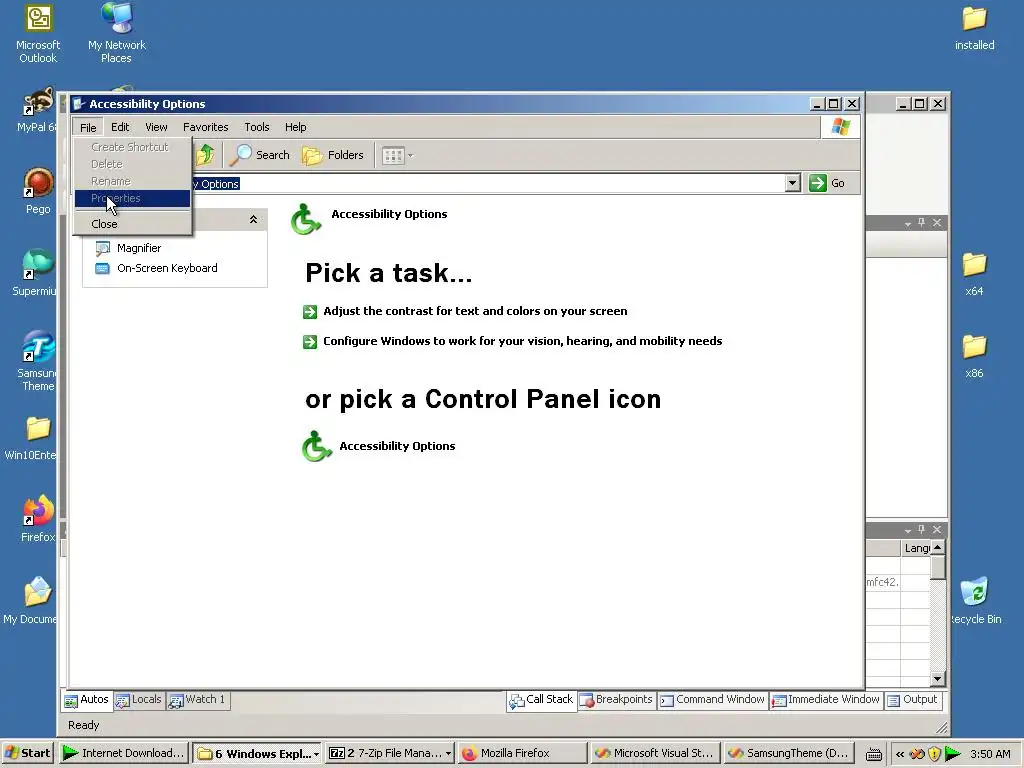Viewport: 1024px width, 768px height.
Task: Switch to the Immediate Window tab
Action: [x=825, y=700]
